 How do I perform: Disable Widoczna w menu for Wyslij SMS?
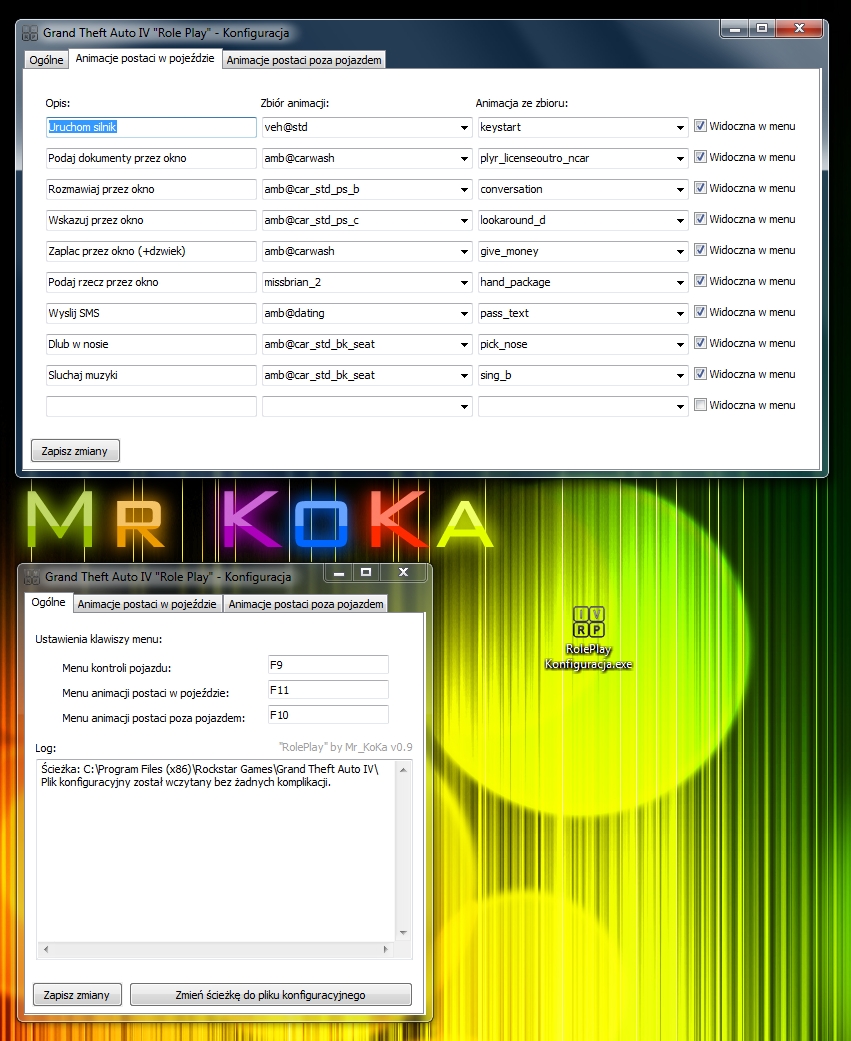click(700, 311)
